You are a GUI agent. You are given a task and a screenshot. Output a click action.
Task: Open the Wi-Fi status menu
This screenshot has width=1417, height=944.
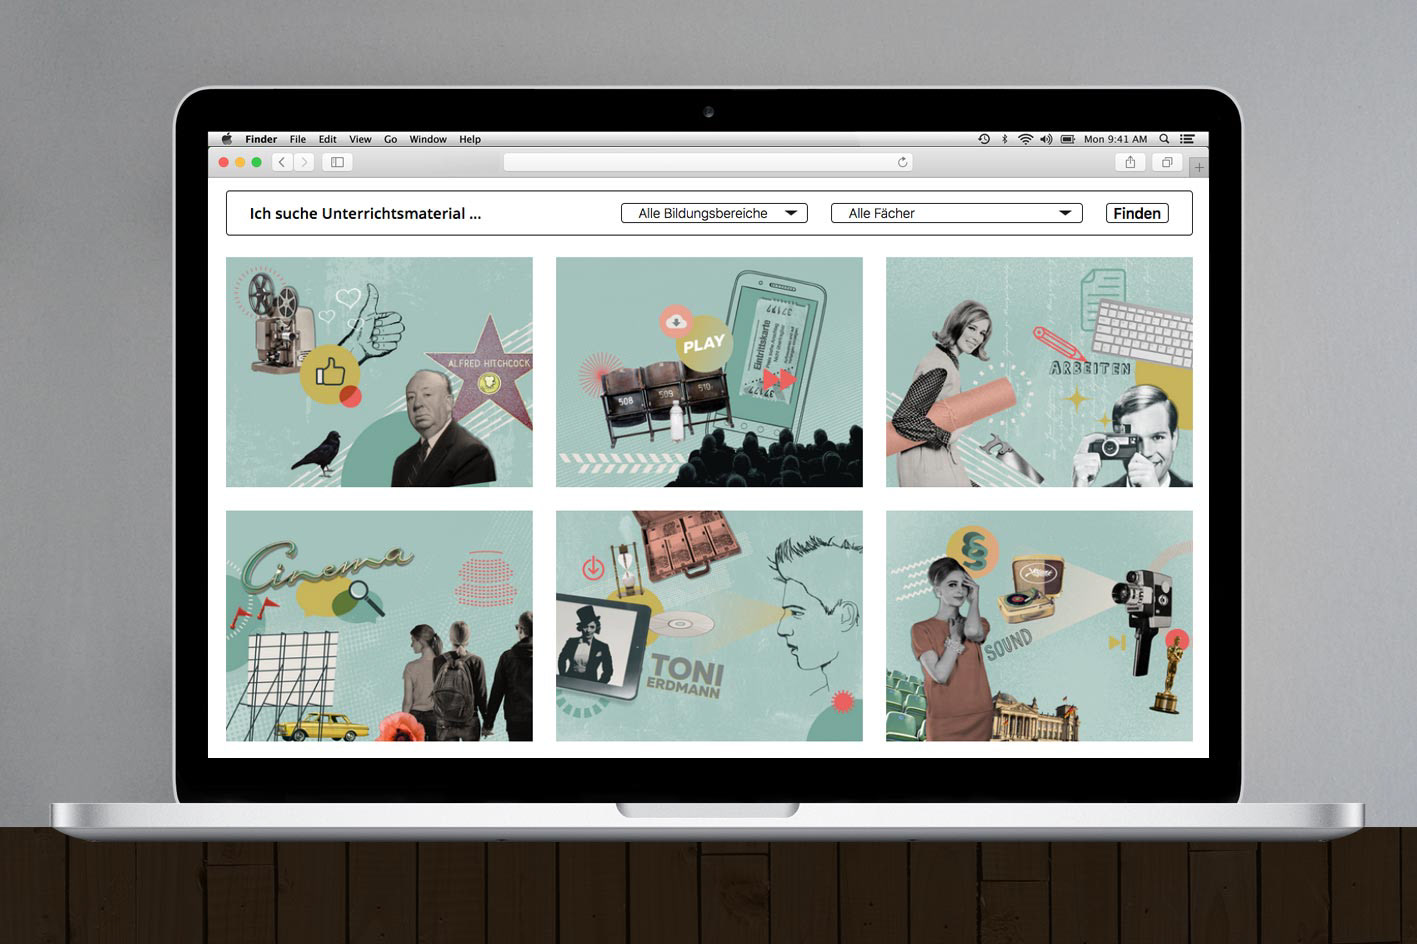pyautogui.click(x=1025, y=139)
